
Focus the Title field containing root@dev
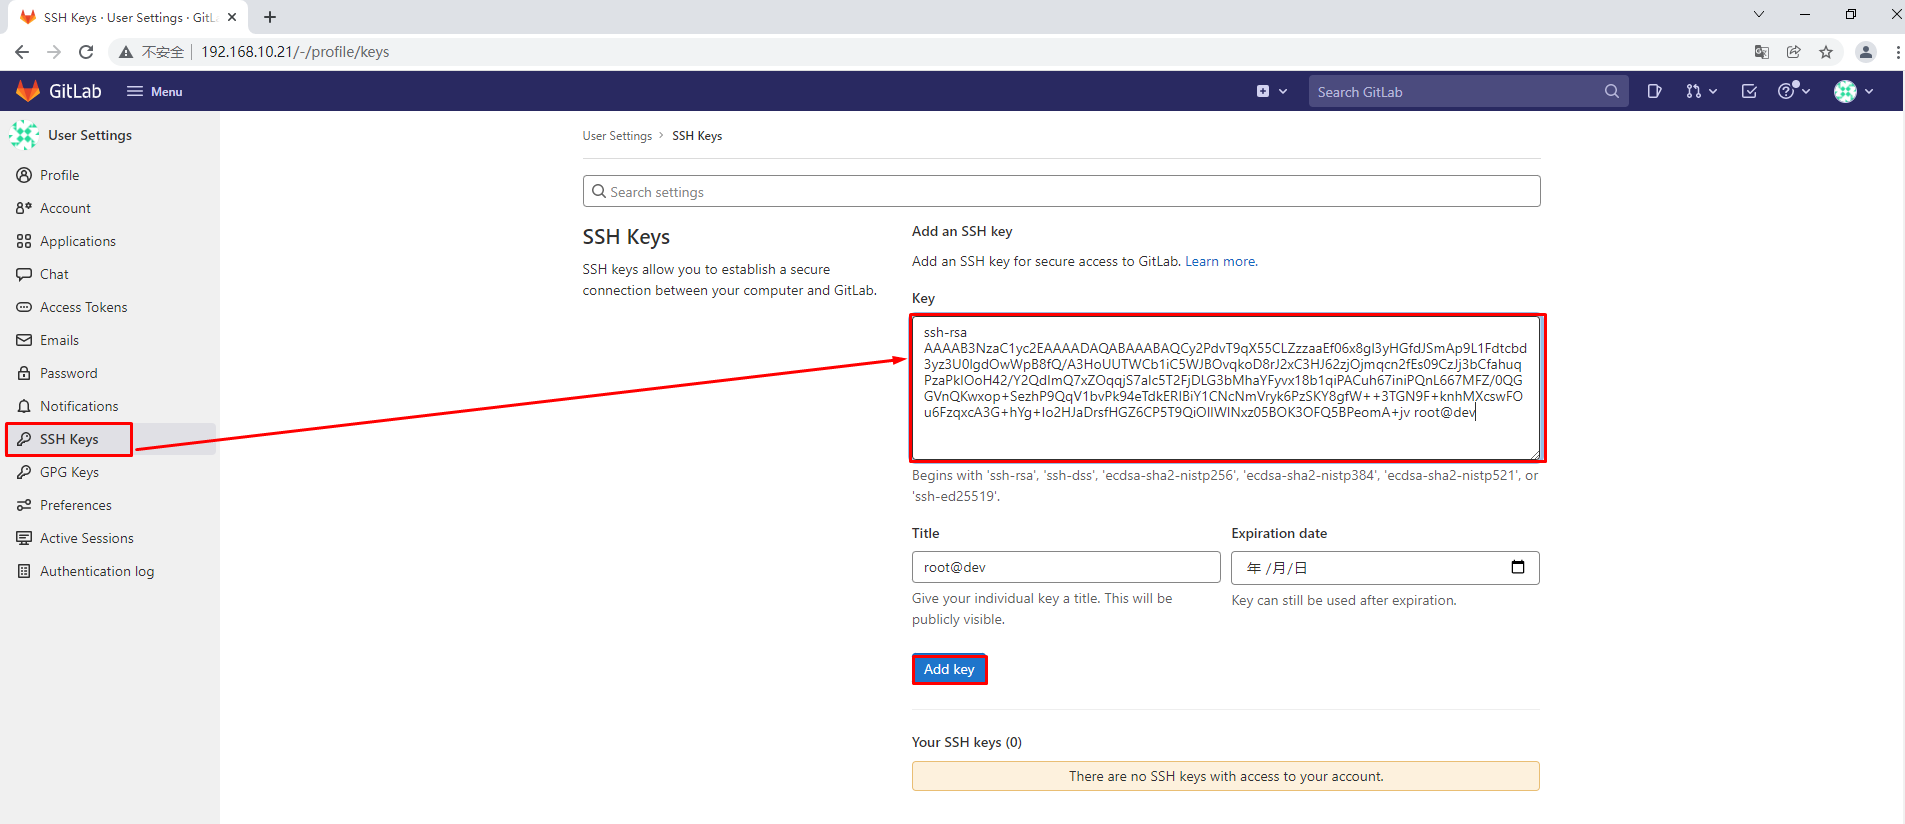[1065, 567]
